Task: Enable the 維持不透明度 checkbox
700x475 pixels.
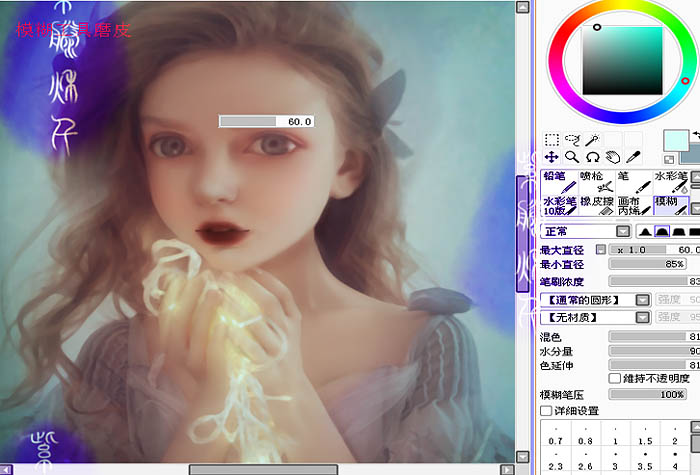Action: (615, 379)
